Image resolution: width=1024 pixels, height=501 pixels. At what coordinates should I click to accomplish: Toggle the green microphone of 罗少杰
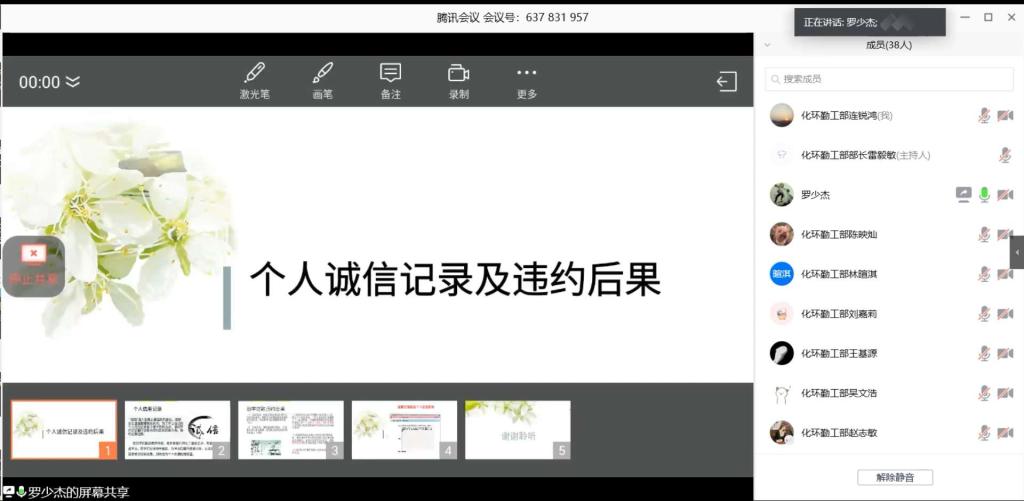pyautogui.click(x=984, y=195)
